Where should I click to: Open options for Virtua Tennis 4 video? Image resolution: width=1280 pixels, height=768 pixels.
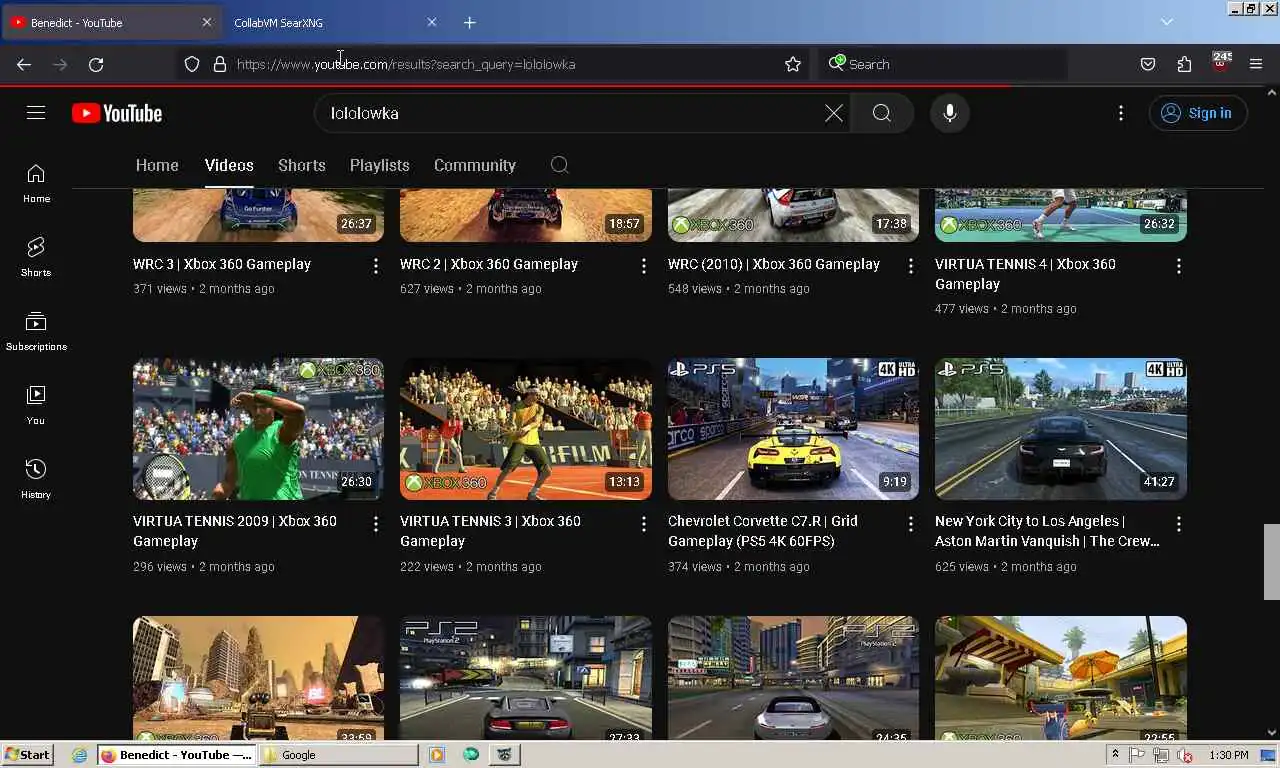coord(1179,266)
